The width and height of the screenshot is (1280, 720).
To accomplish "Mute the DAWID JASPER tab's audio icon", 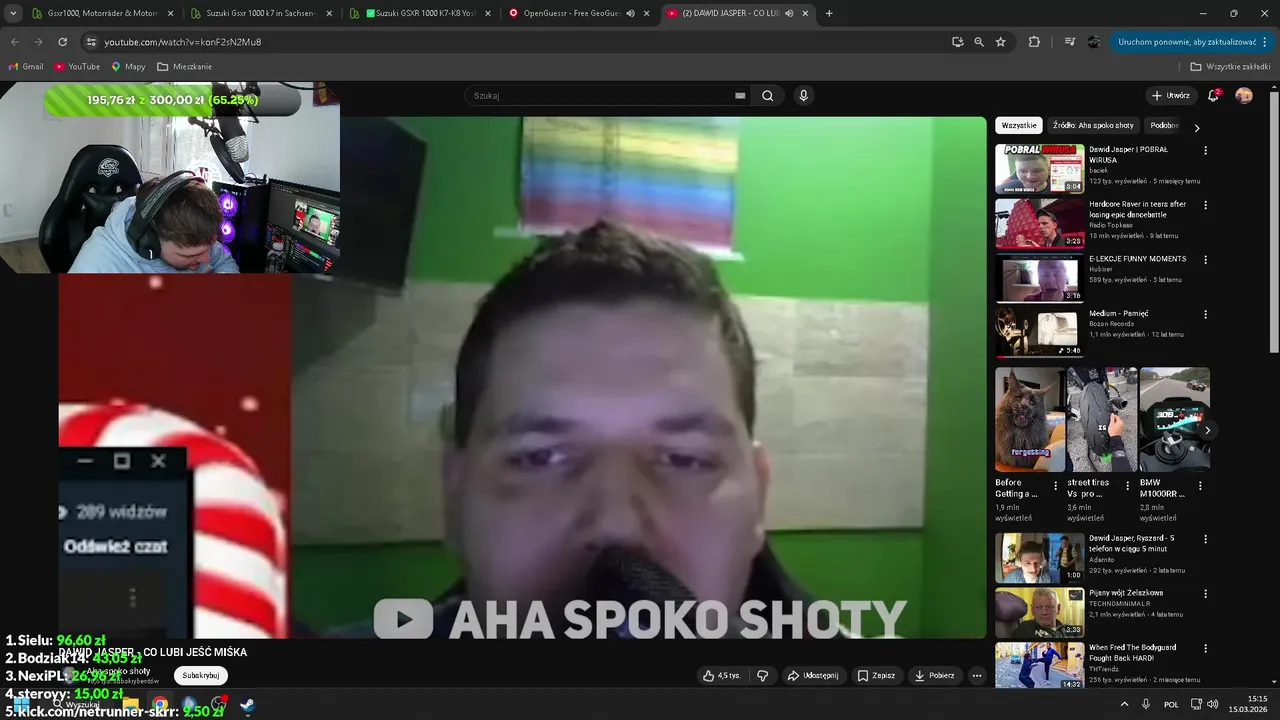I will click(789, 13).
